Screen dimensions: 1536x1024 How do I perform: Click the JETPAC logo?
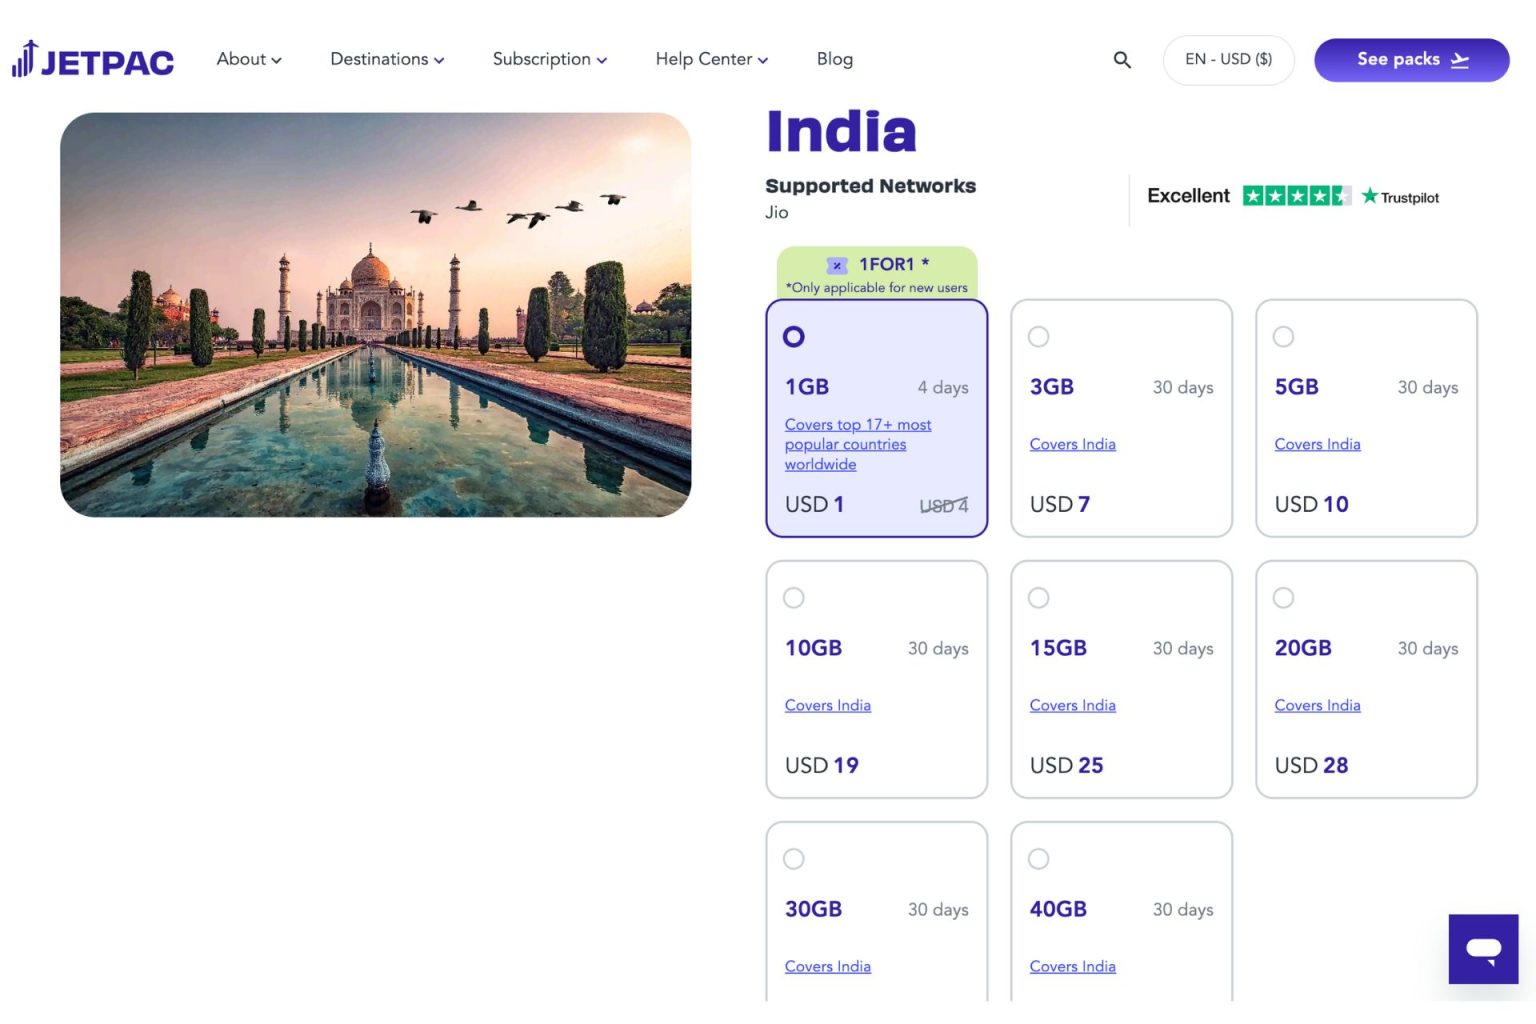tap(93, 60)
